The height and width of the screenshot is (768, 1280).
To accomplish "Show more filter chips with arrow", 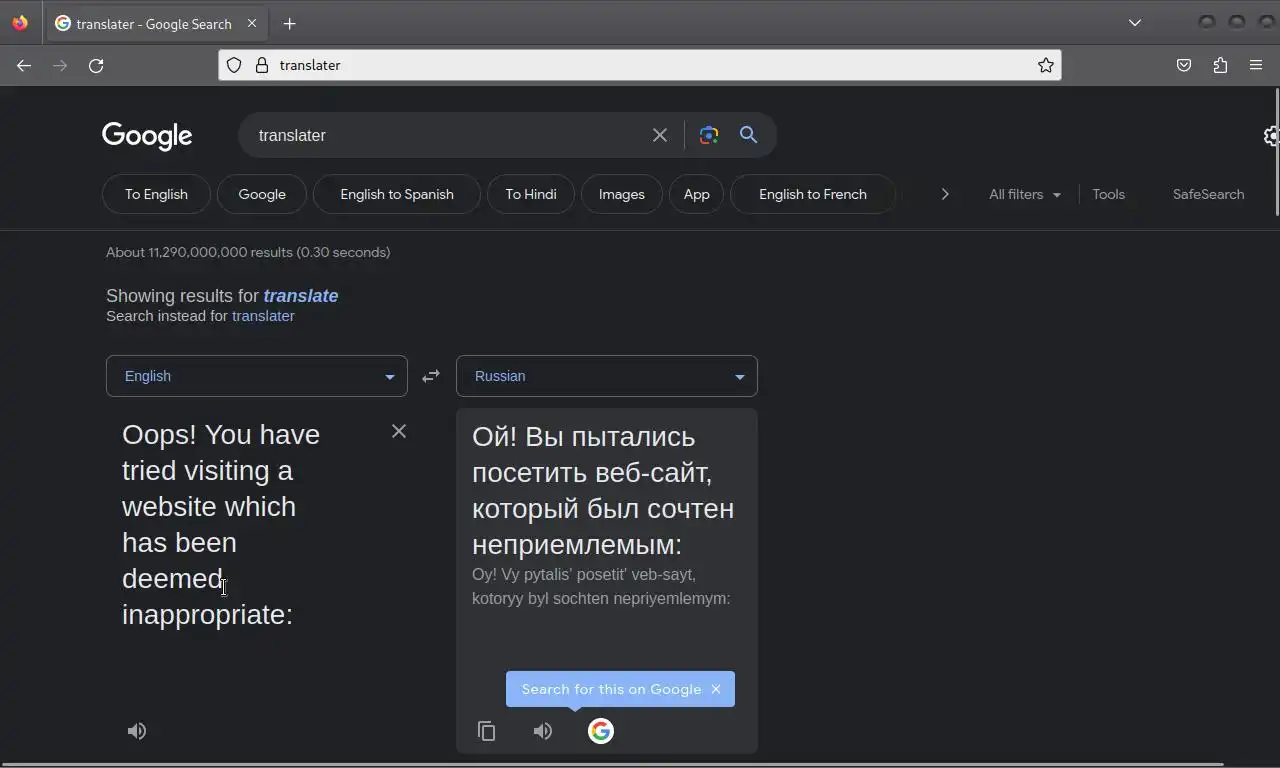I will click(945, 194).
